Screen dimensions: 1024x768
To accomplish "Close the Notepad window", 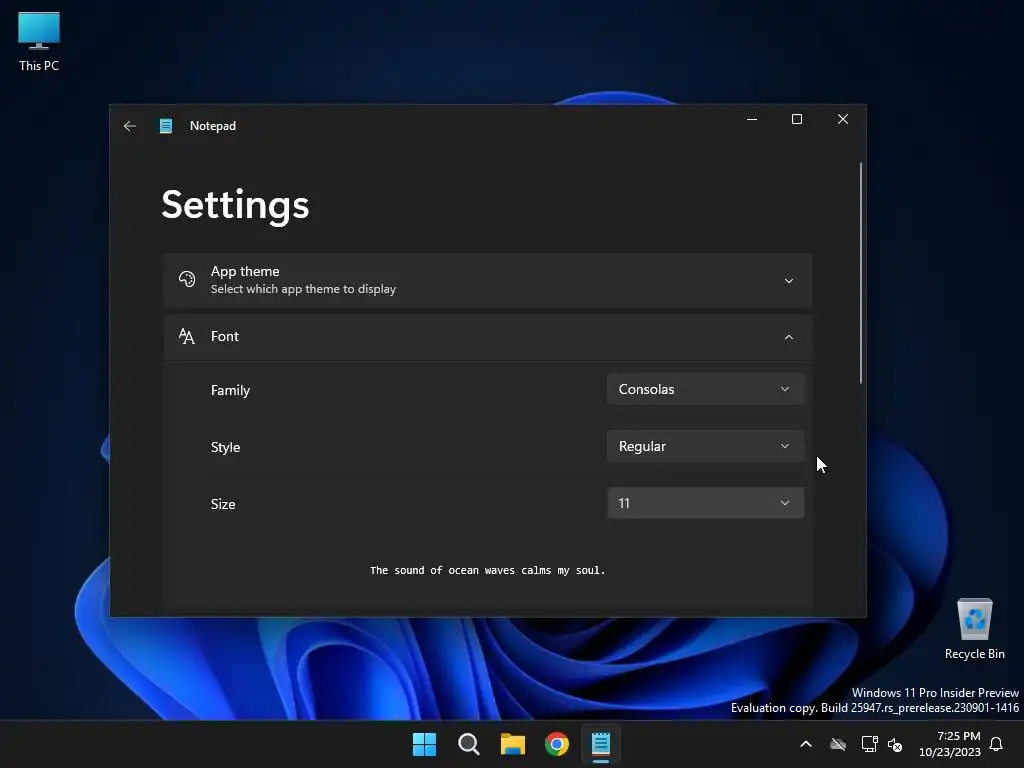I will [x=842, y=119].
